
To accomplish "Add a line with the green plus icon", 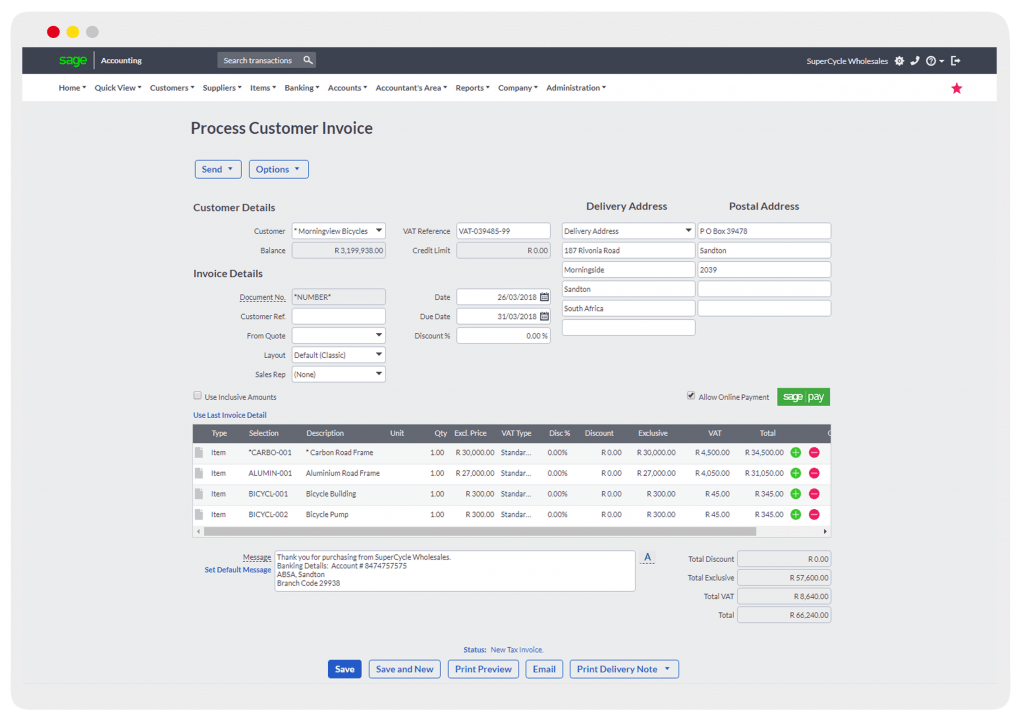I will [x=795, y=452].
